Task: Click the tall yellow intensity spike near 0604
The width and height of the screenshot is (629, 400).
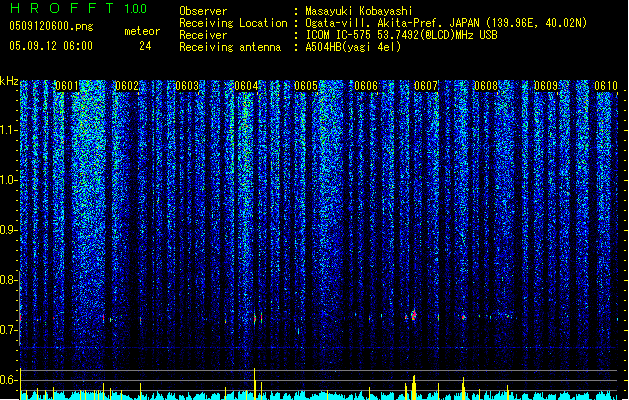Action: pos(254,383)
